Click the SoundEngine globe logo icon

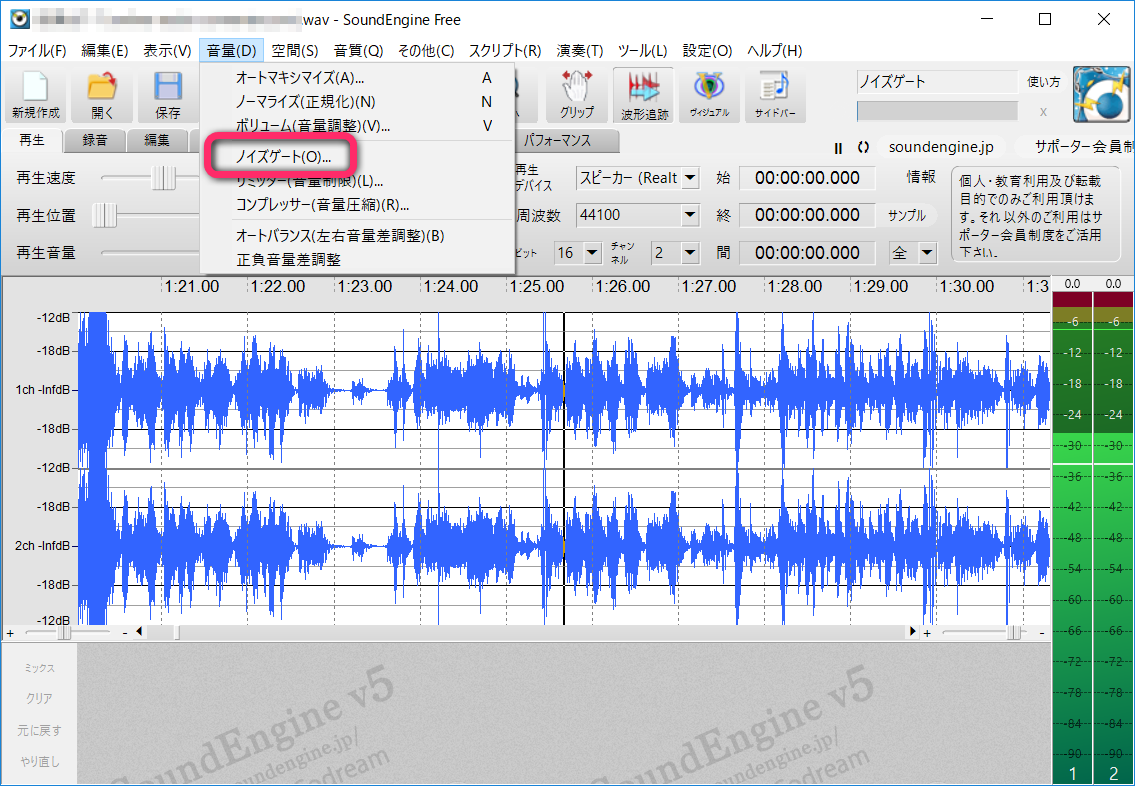coord(1101,95)
